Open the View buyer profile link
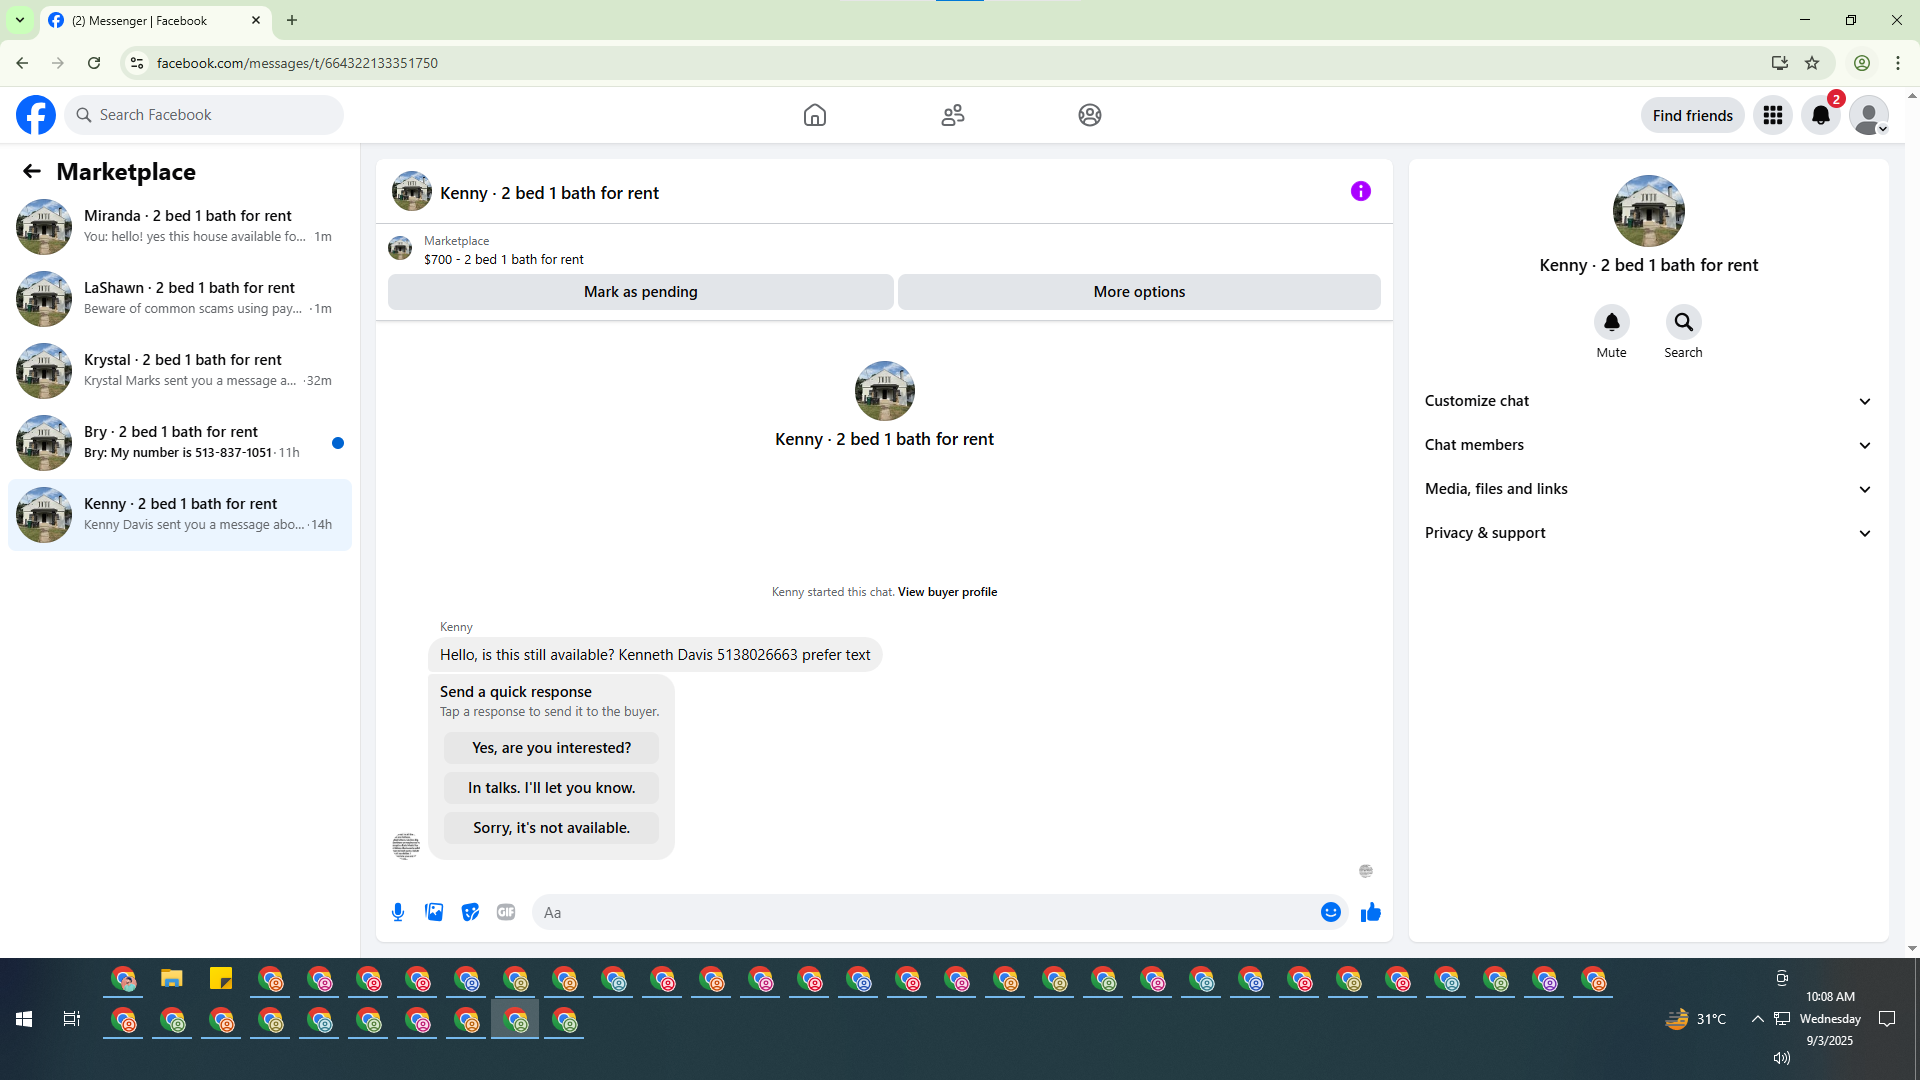The width and height of the screenshot is (1920, 1080). click(947, 592)
